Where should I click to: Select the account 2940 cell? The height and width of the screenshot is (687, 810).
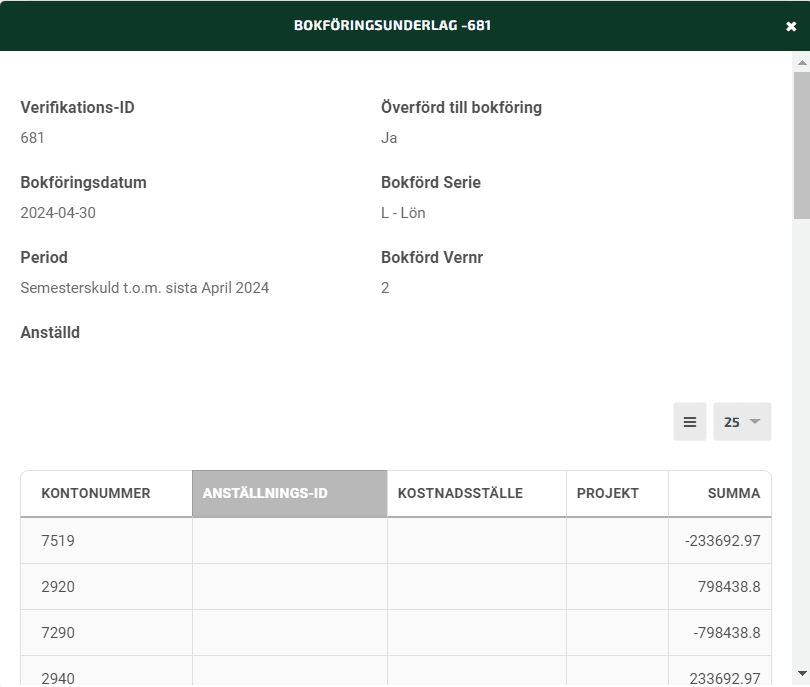(58, 678)
